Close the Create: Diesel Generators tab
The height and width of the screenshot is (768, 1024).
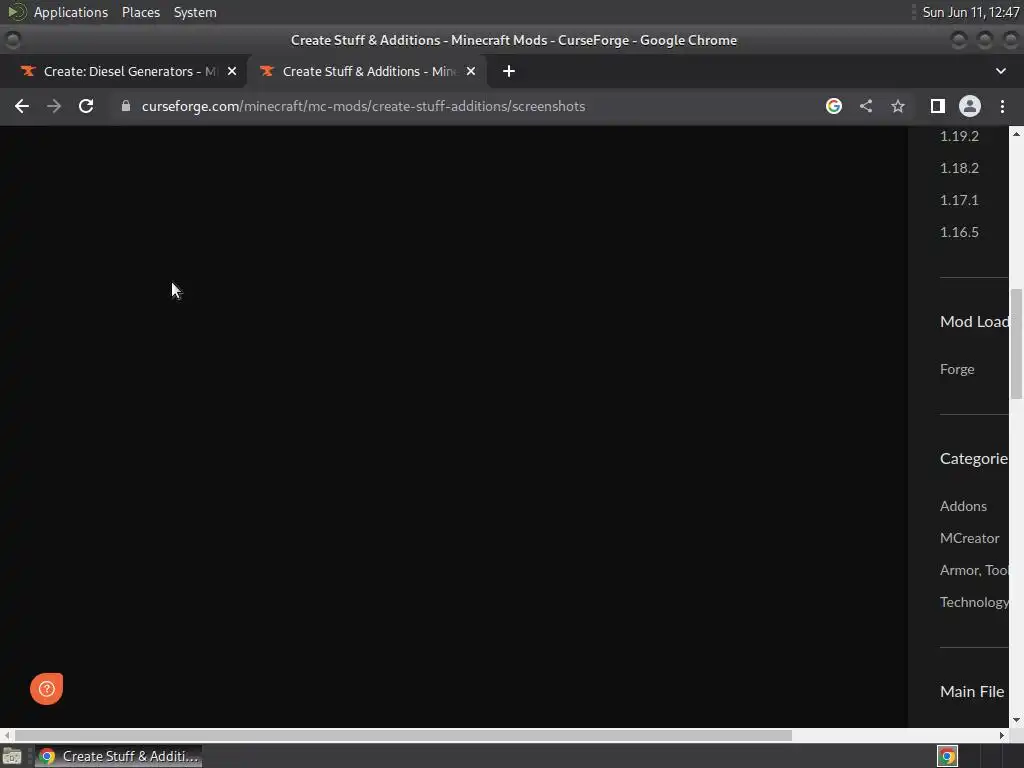coord(232,71)
